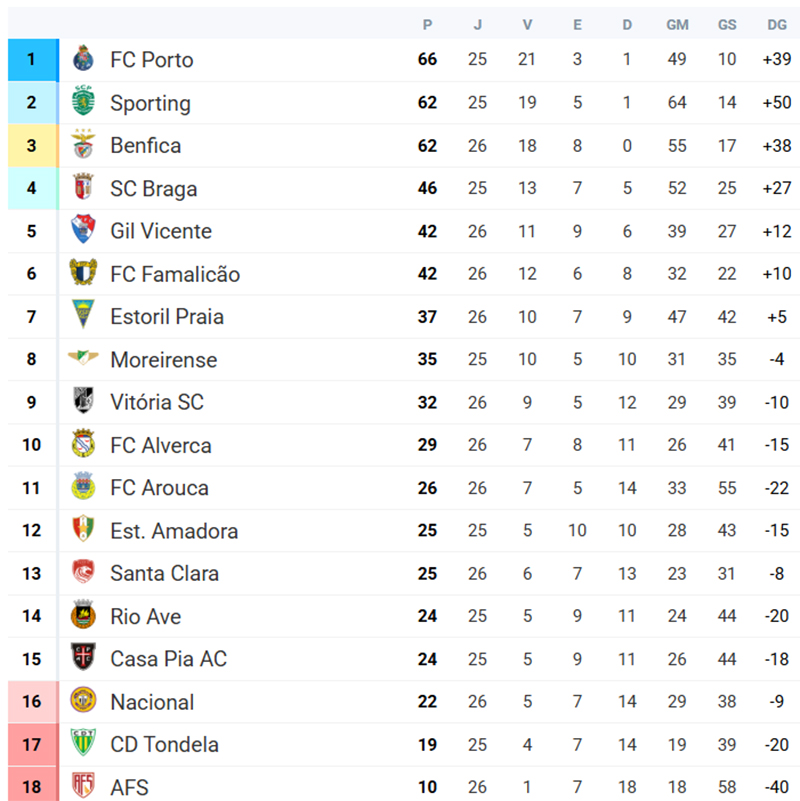Select the Benfica eagle crest
The height and width of the screenshot is (801, 800).
pyautogui.click(x=84, y=145)
